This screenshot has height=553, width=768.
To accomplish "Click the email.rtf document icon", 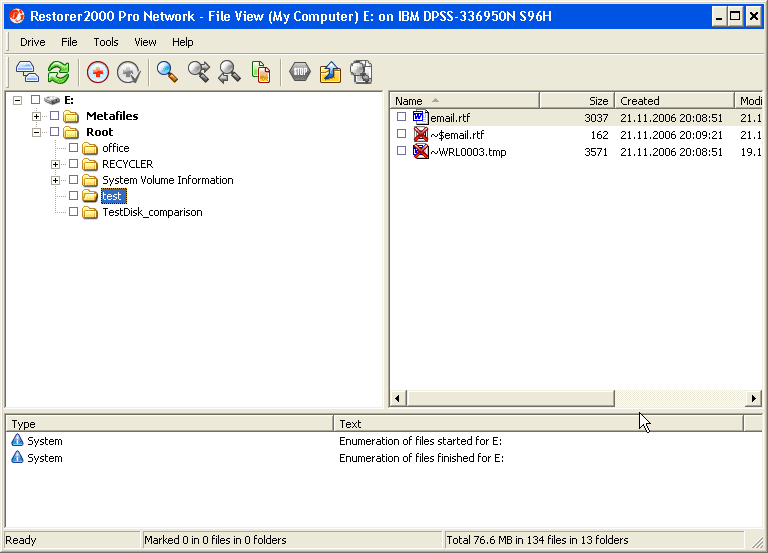I will [x=421, y=118].
